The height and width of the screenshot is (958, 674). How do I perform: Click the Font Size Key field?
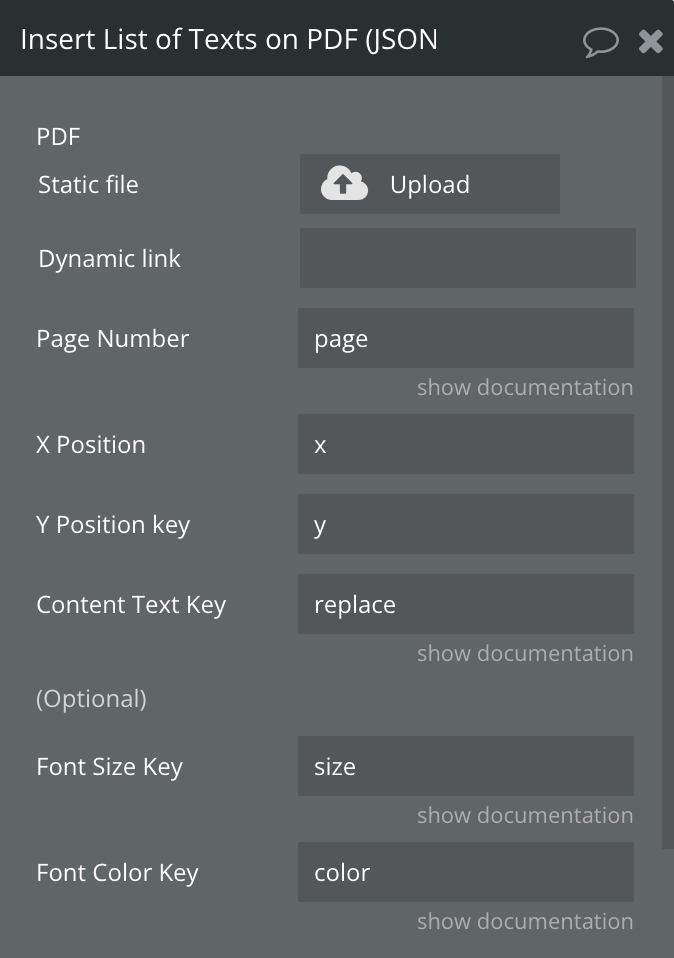click(465, 766)
